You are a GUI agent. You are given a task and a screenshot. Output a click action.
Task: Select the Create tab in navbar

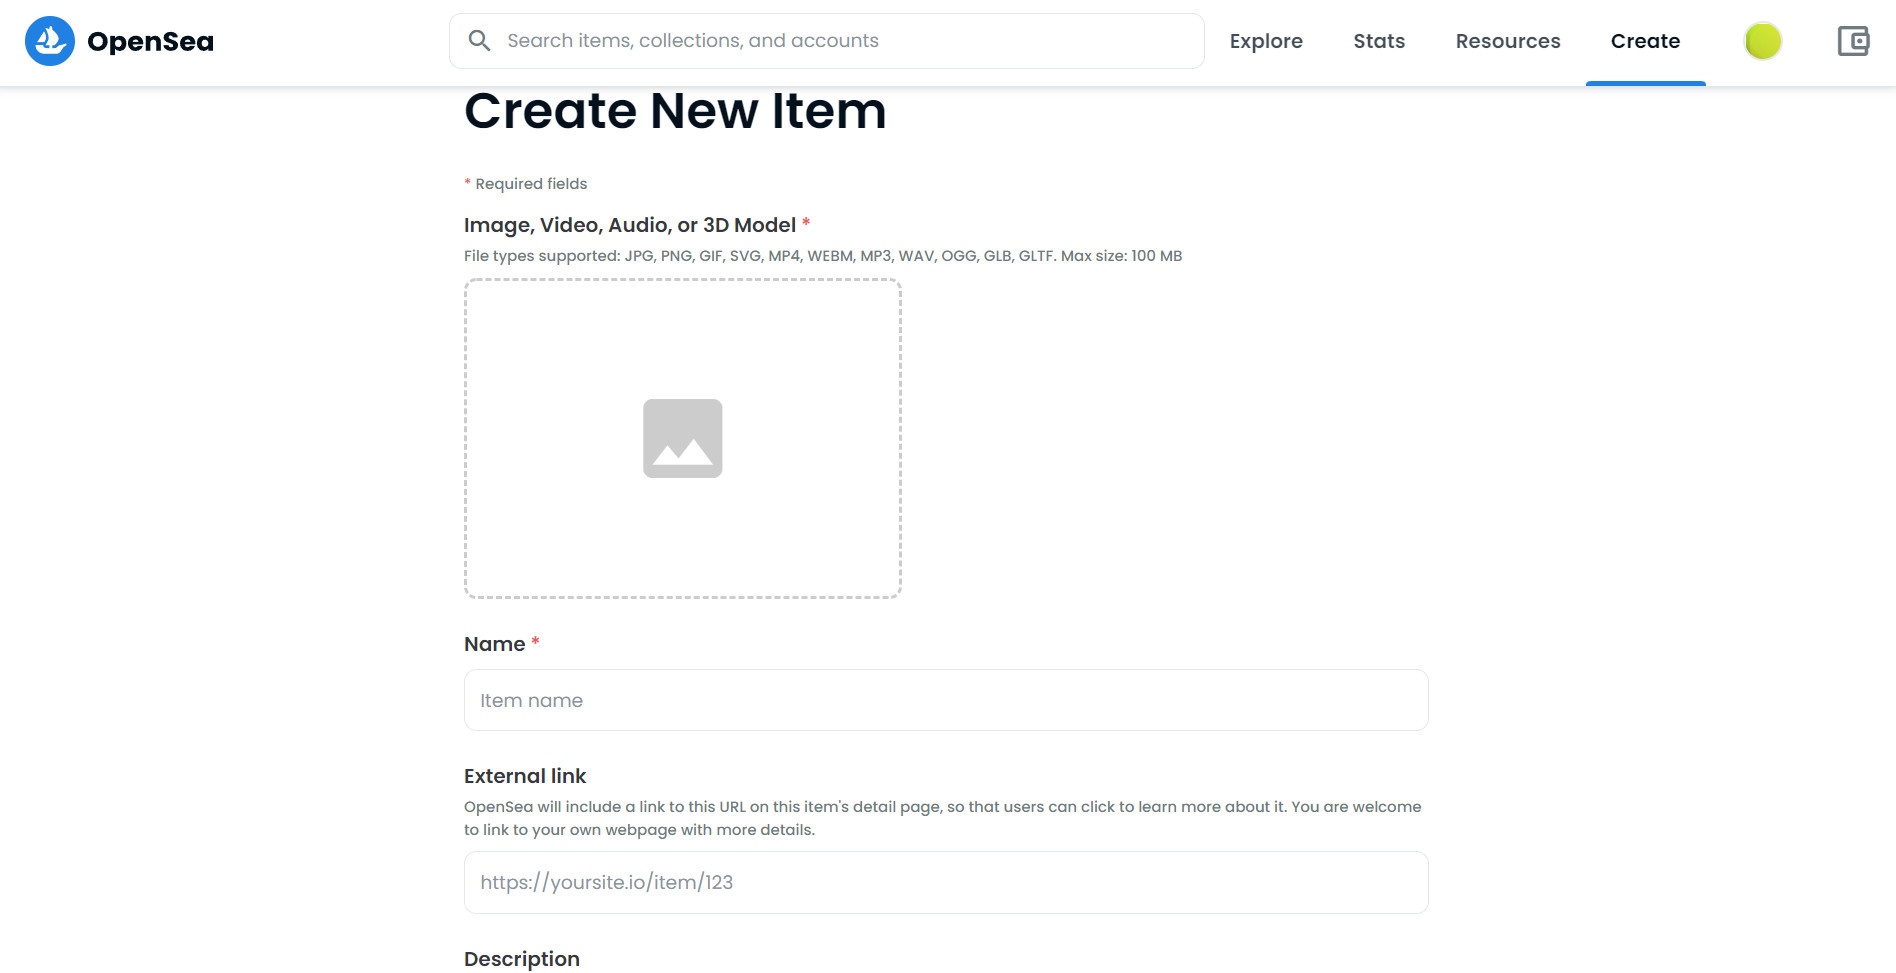click(1644, 41)
